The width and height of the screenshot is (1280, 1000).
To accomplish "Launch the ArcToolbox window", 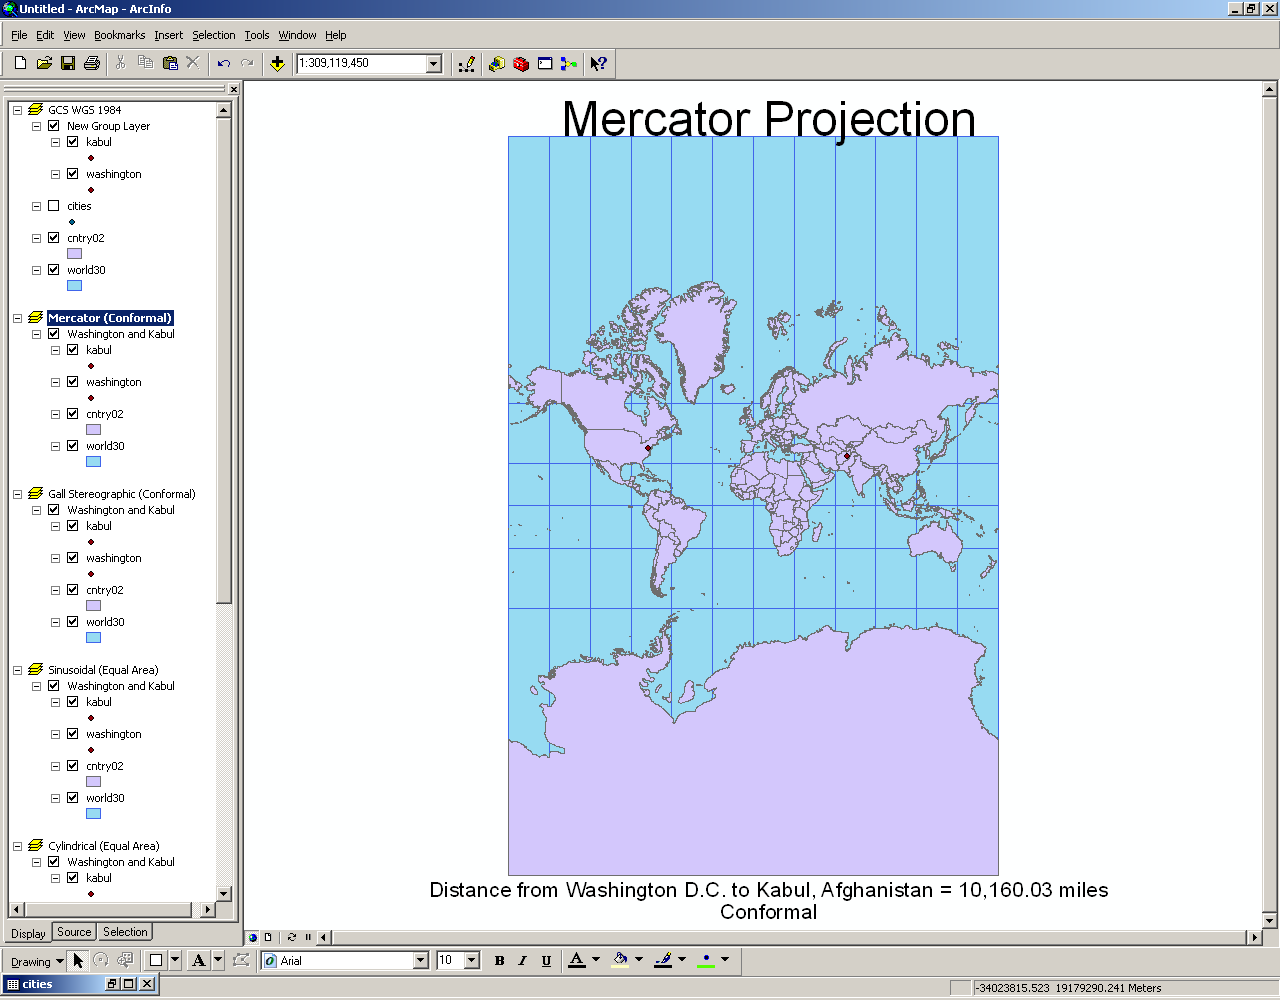I will [x=520, y=63].
